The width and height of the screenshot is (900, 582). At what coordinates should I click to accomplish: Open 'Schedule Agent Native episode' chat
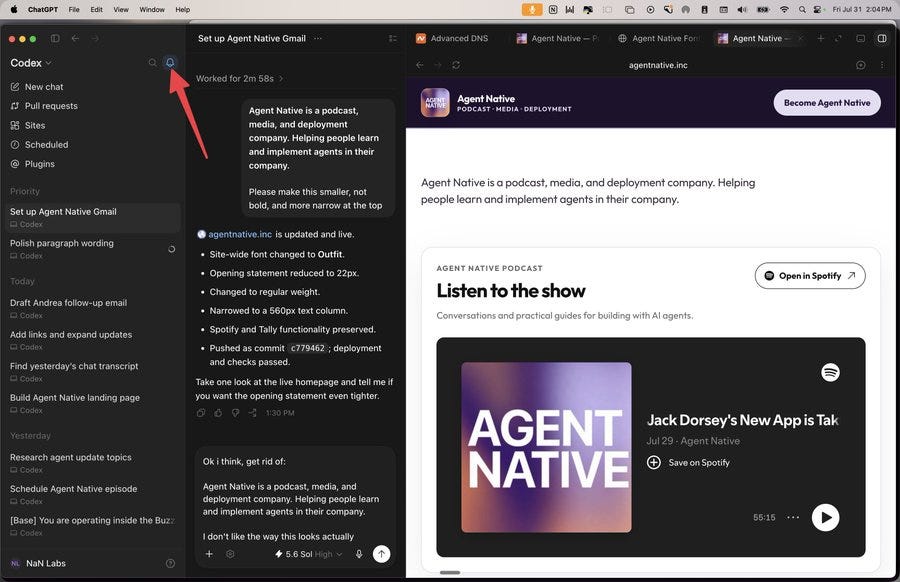click(x=92, y=494)
